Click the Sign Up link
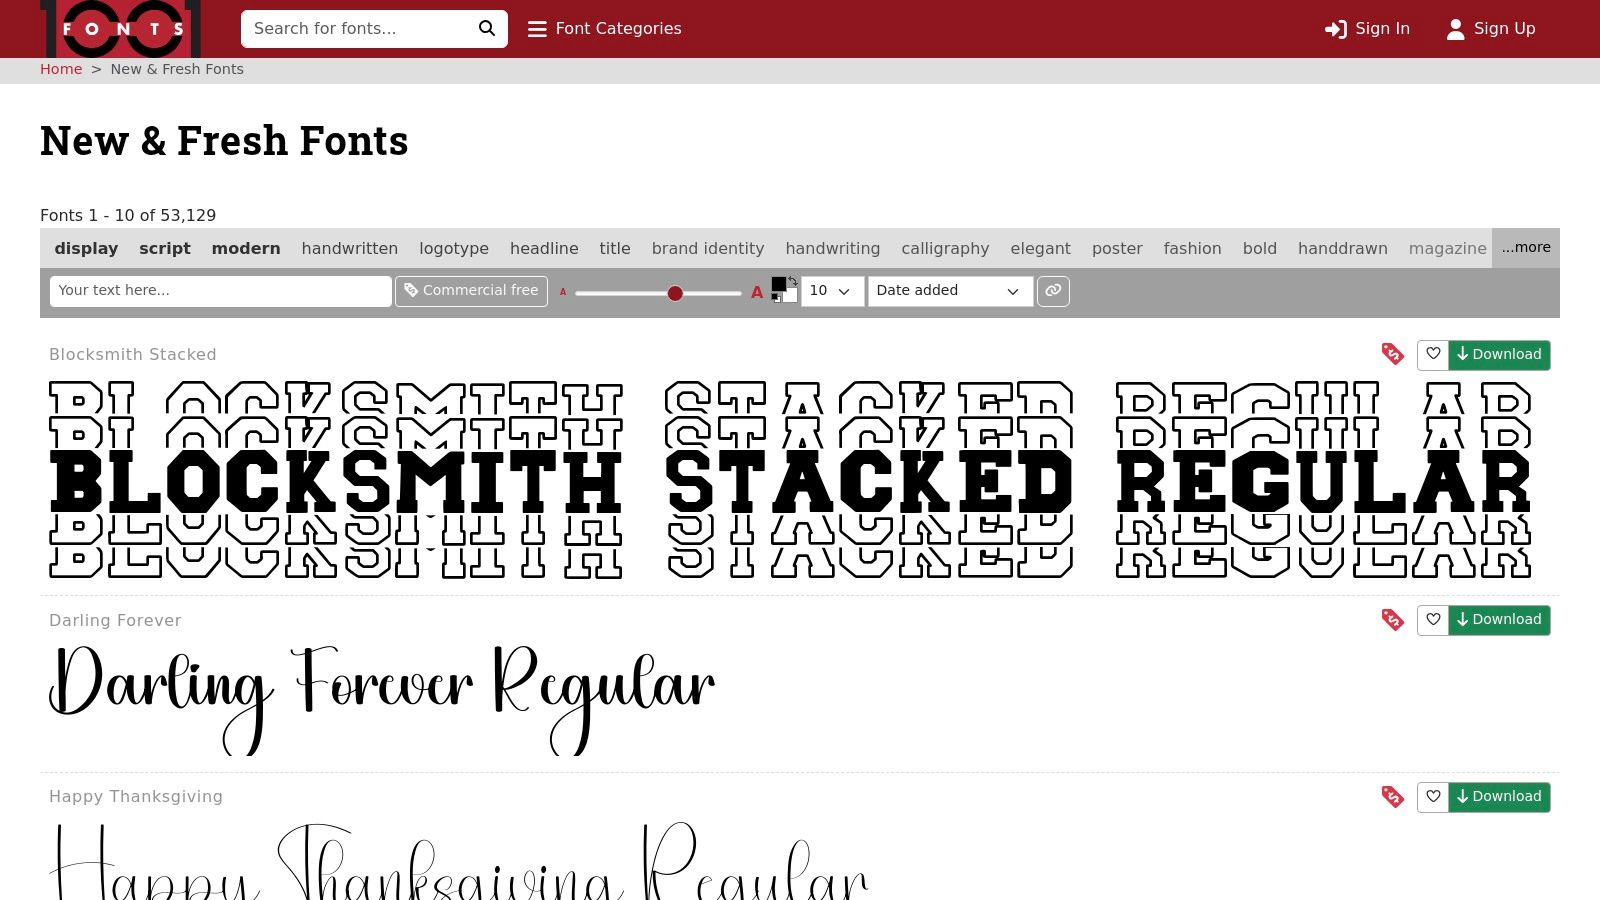Screen dimensions: 1600x900 pos(1490,29)
